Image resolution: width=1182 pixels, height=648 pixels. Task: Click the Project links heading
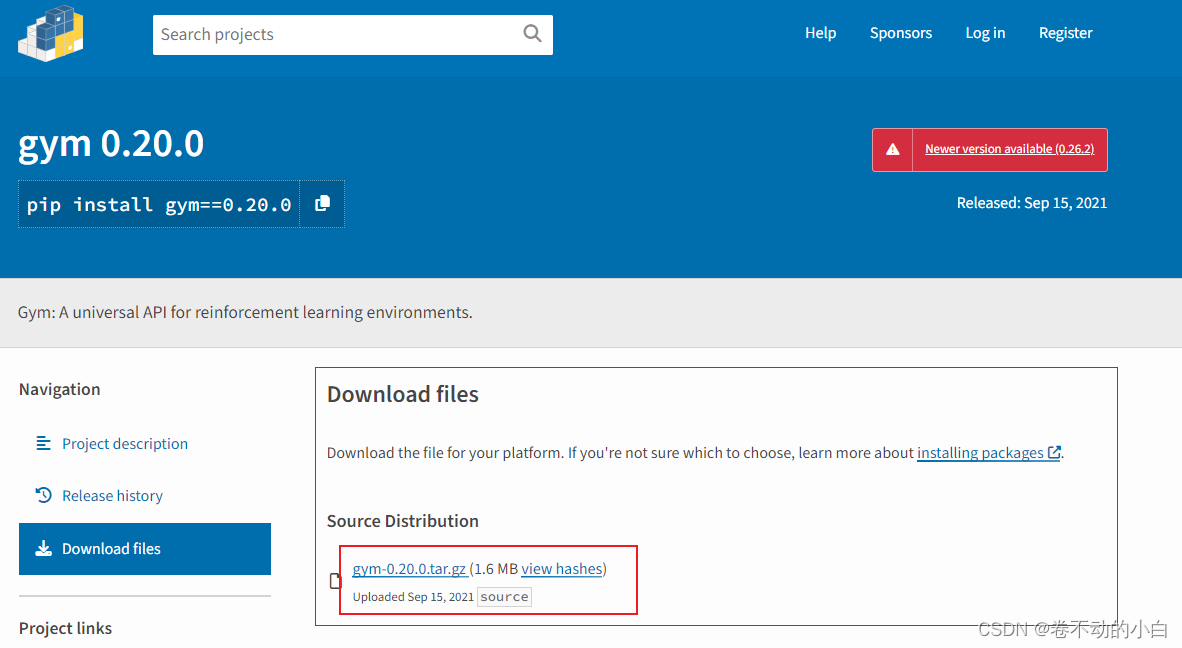(x=66, y=628)
